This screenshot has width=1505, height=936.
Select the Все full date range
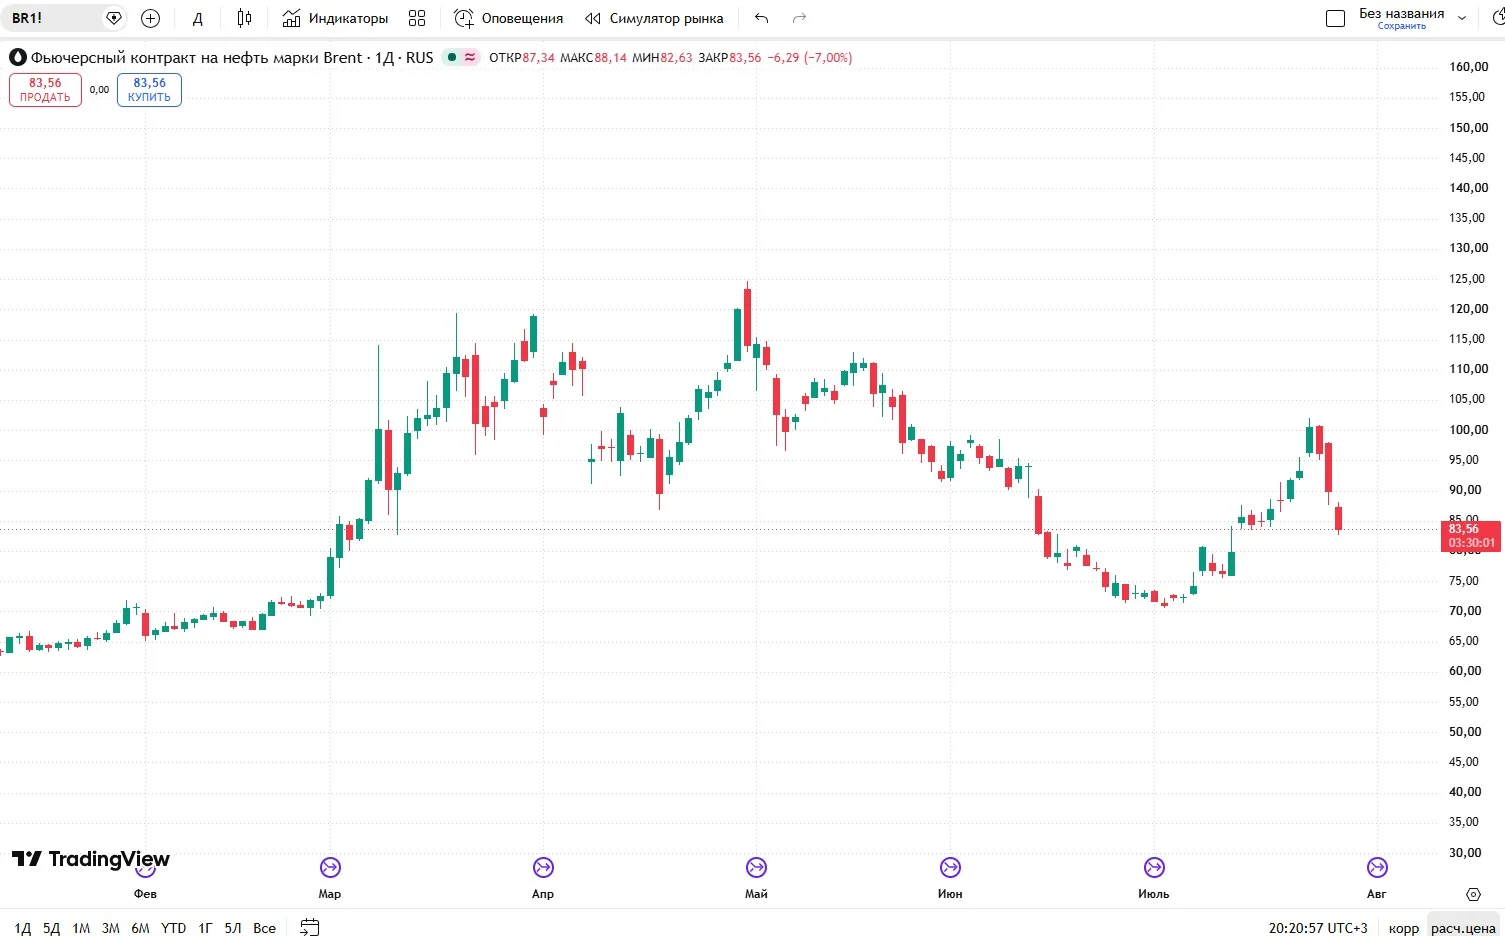click(x=264, y=928)
